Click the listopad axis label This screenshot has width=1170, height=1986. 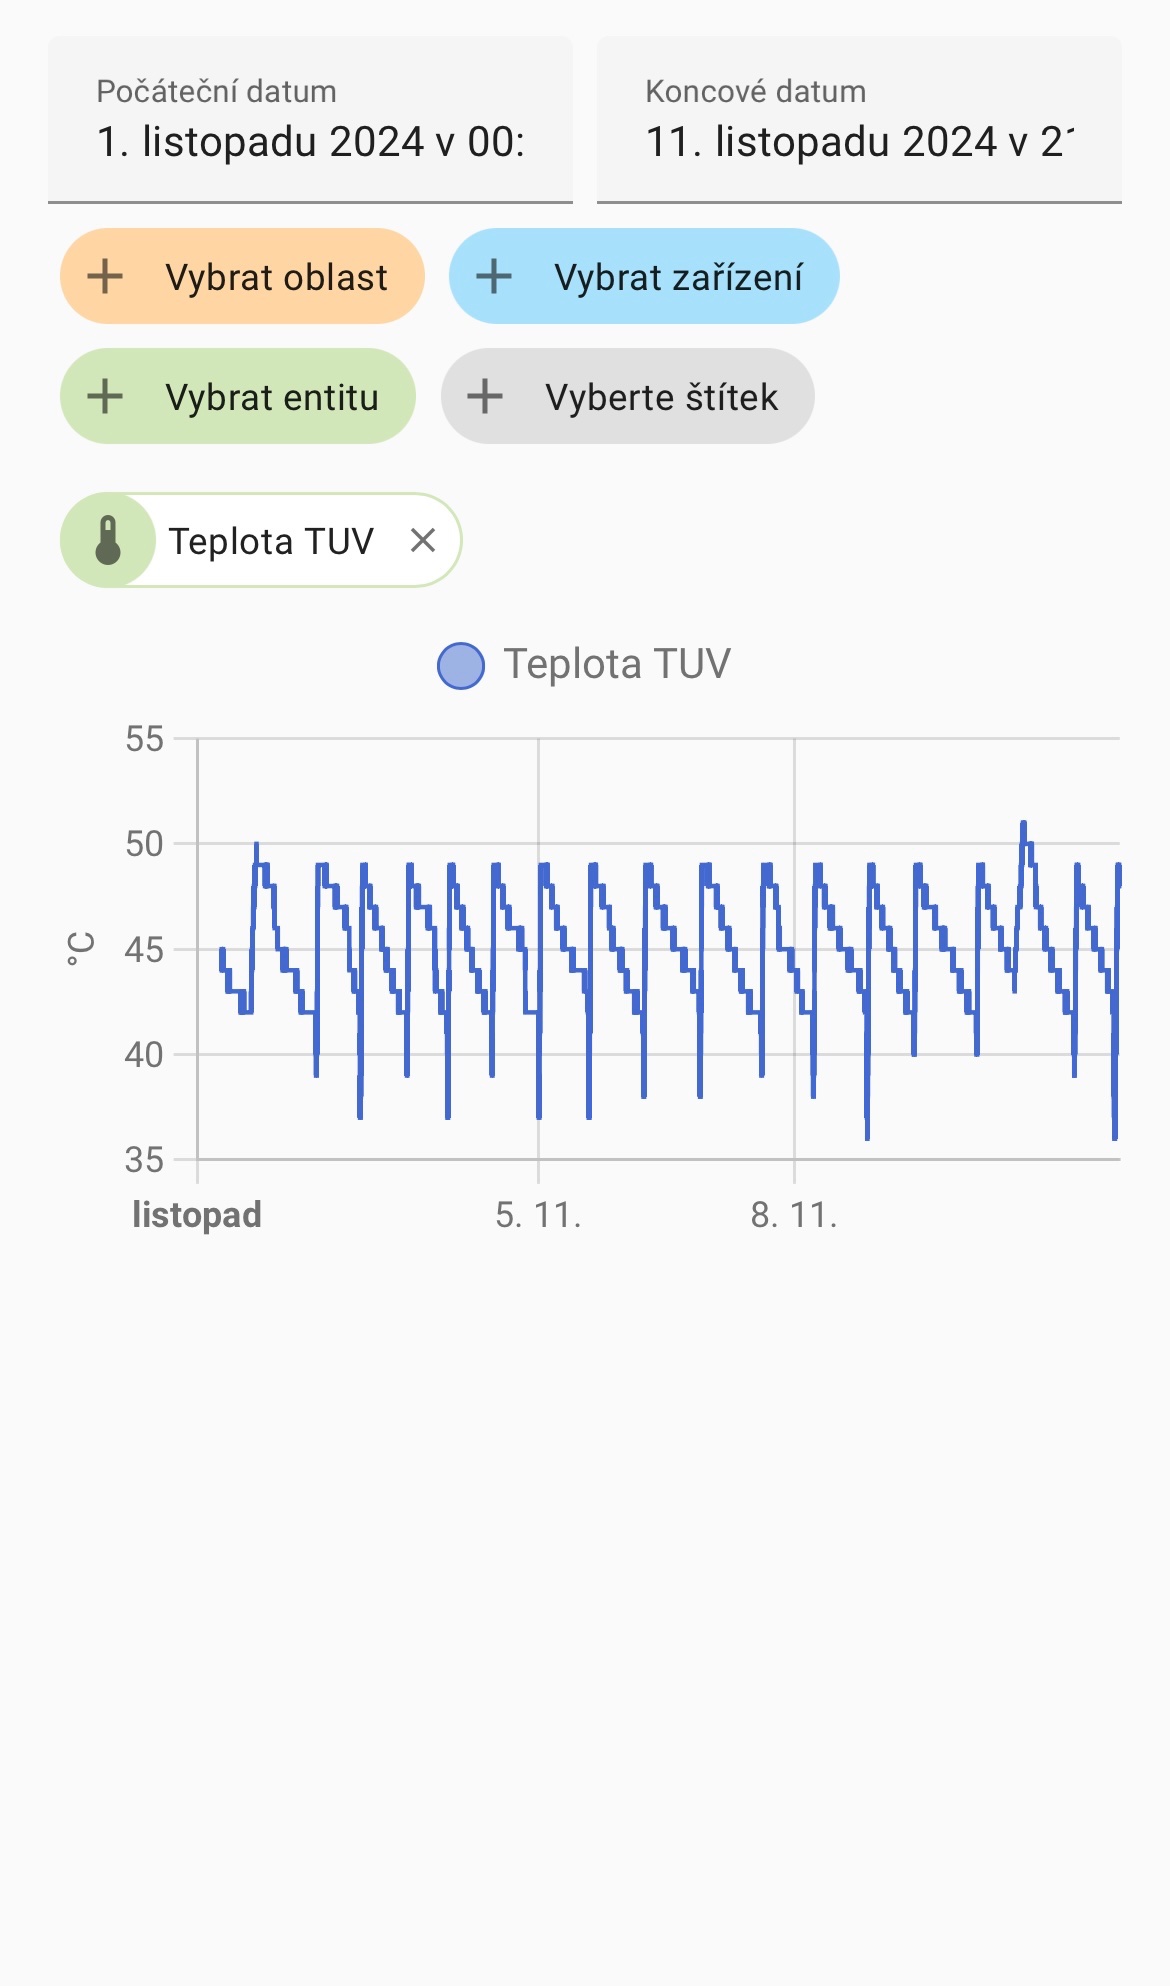click(x=197, y=1215)
